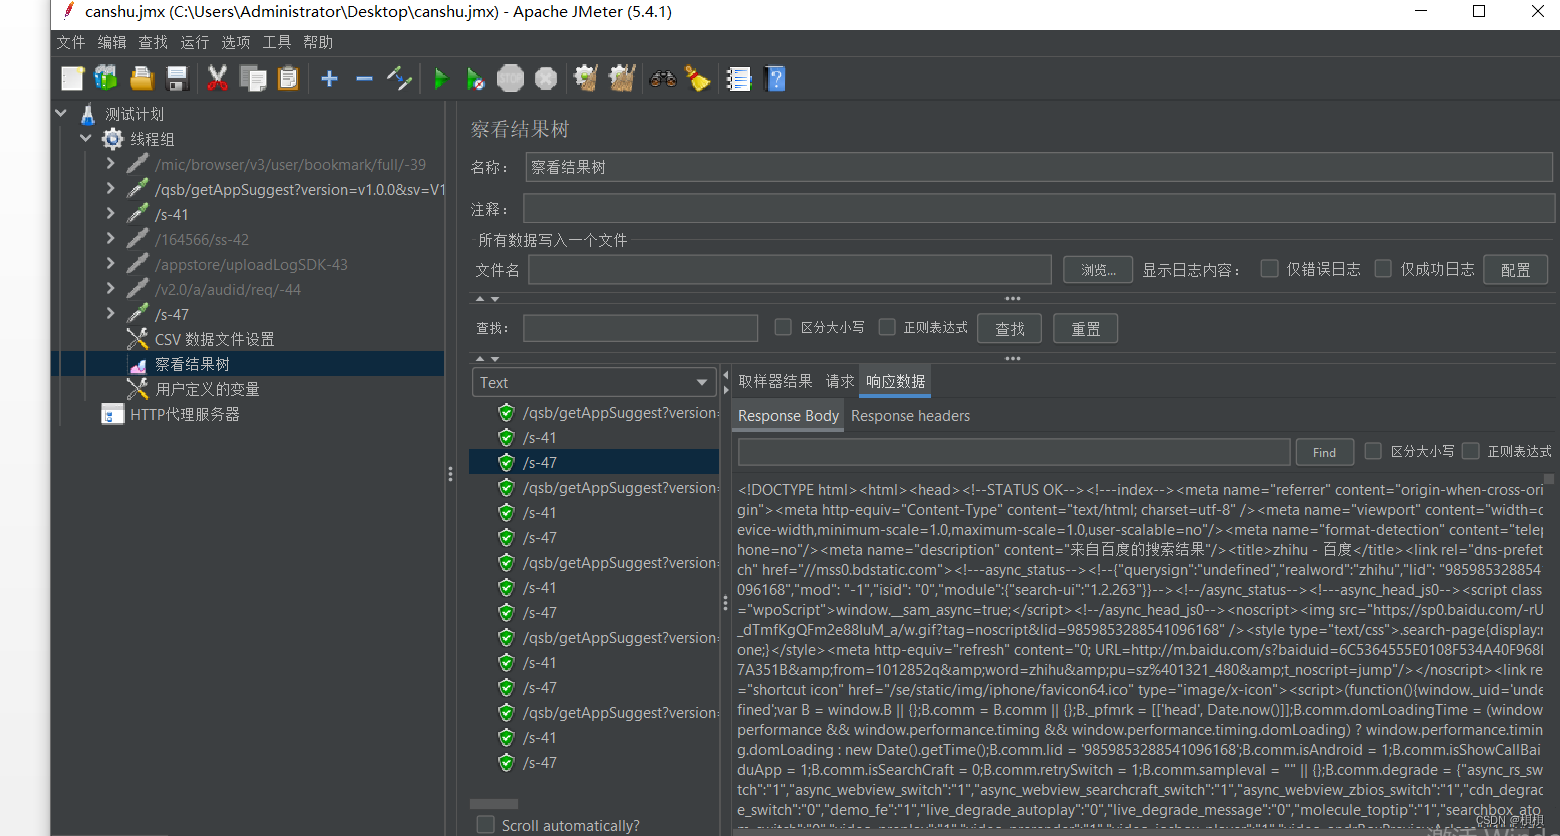Open the 文件 menu
This screenshot has height=836, width=1560.
[71, 42]
